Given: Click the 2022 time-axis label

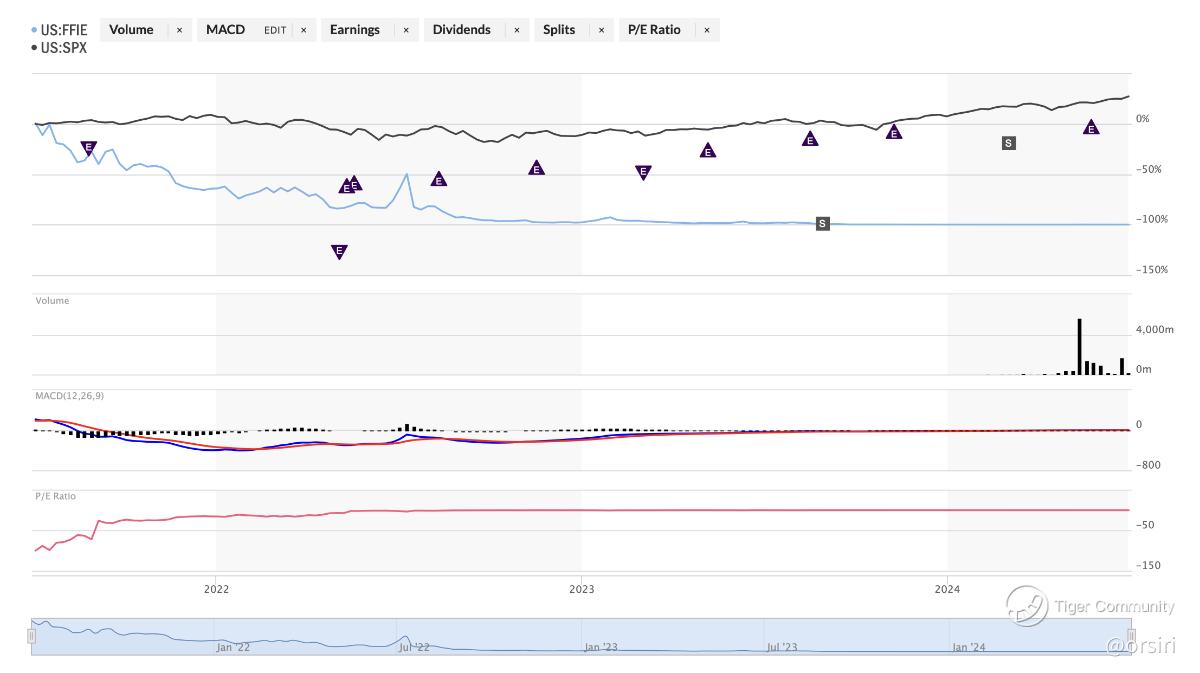Looking at the screenshot, I should click(216, 589).
